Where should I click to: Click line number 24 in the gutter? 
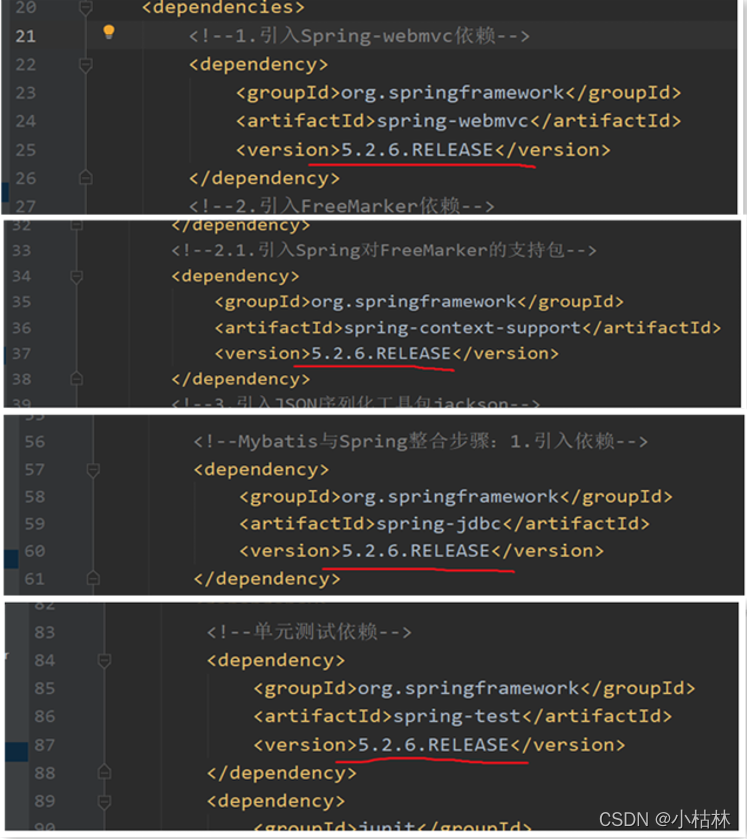point(25,121)
